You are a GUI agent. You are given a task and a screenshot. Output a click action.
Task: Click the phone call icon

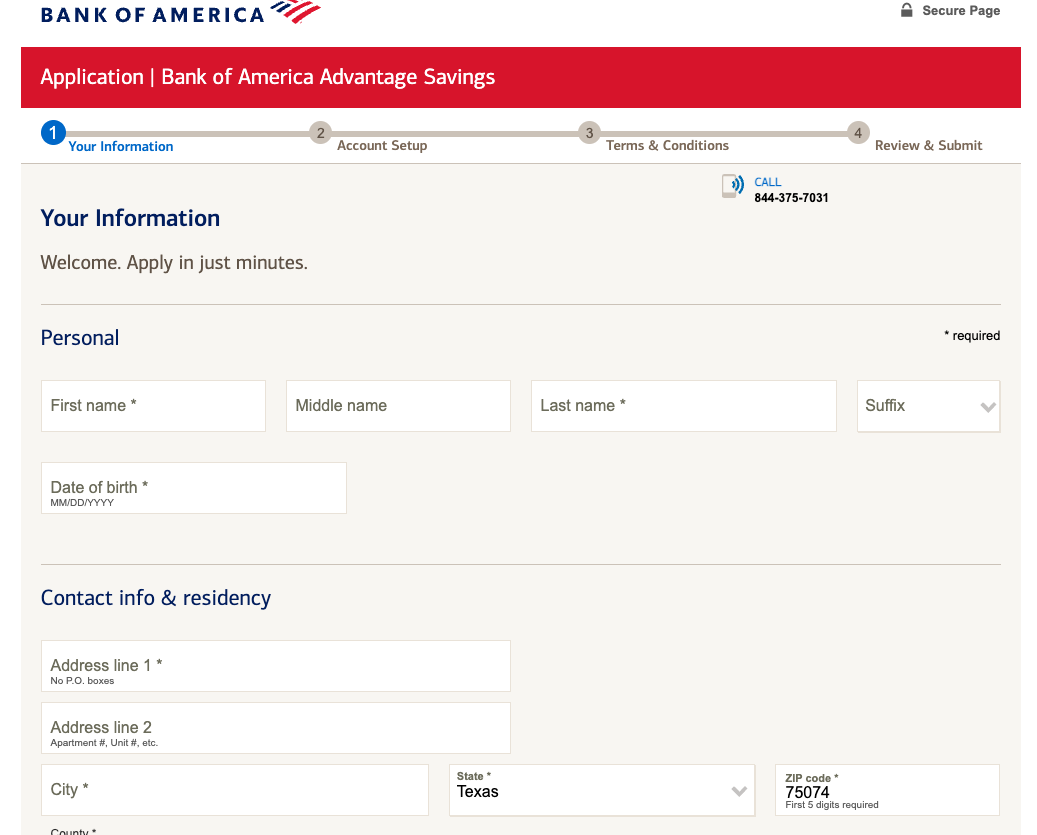pyautogui.click(x=733, y=186)
